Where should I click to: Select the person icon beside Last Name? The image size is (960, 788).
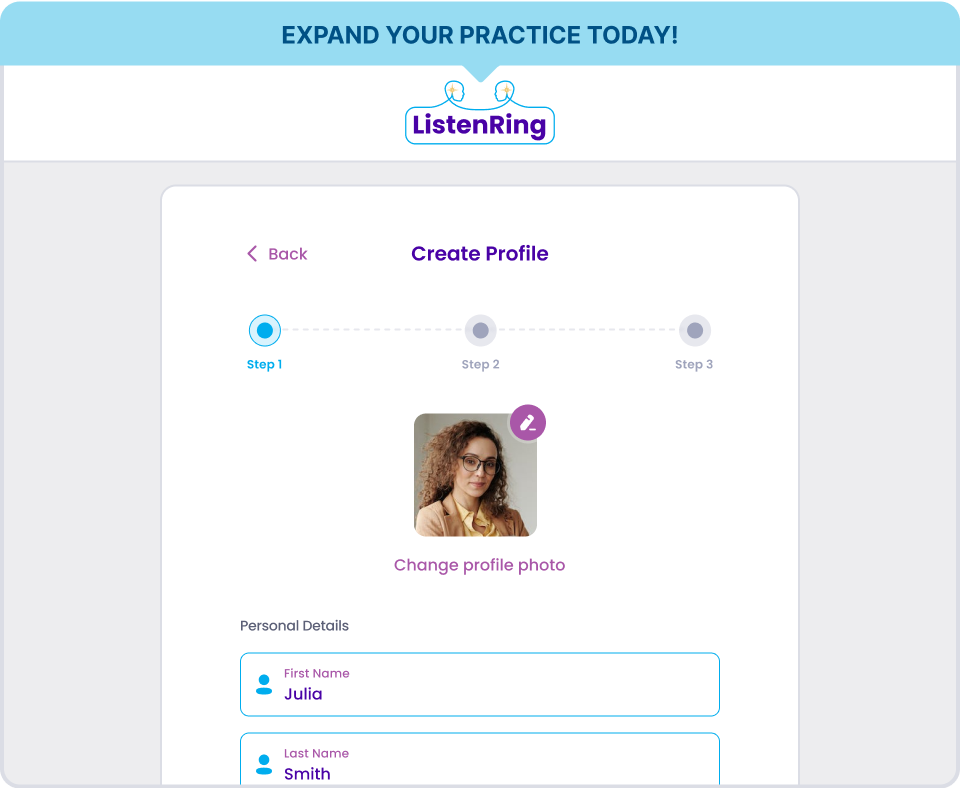click(263, 763)
